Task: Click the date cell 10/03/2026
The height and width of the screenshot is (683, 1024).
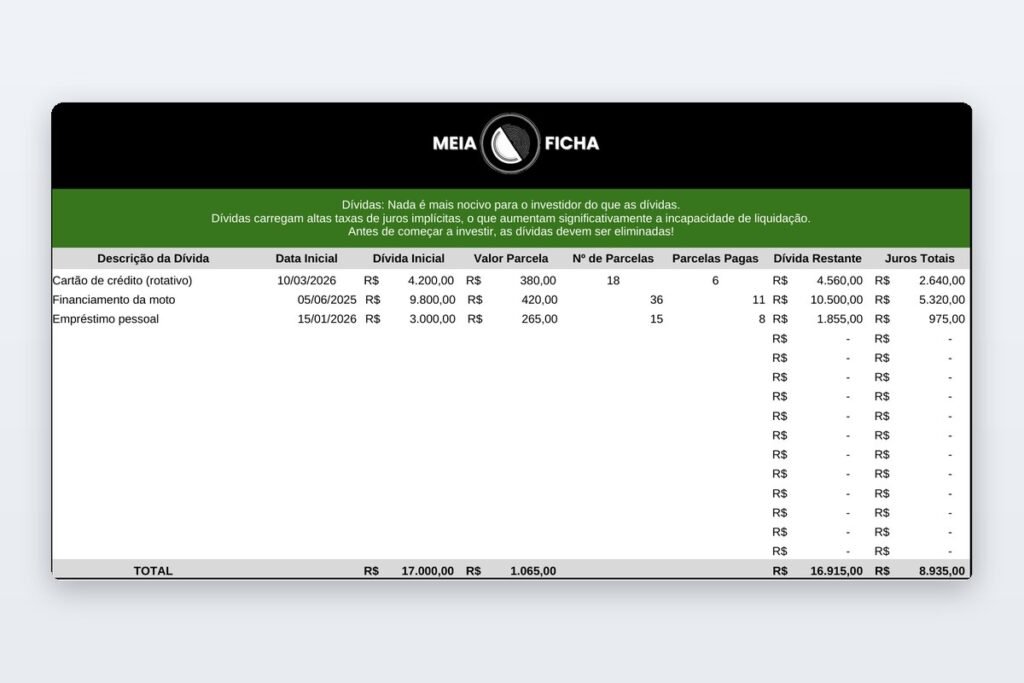Action: 306,281
